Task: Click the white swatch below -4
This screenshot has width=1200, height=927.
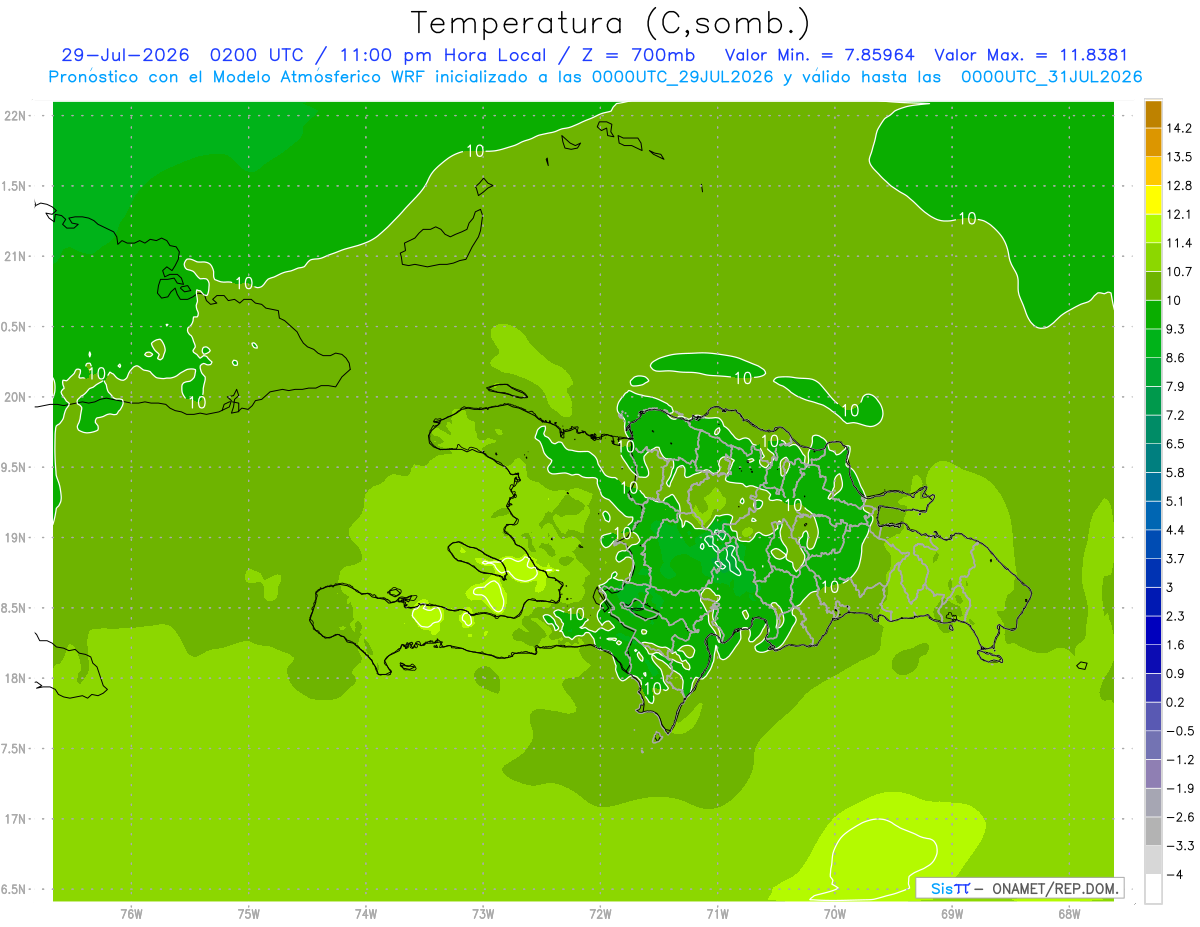Action: (1153, 889)
